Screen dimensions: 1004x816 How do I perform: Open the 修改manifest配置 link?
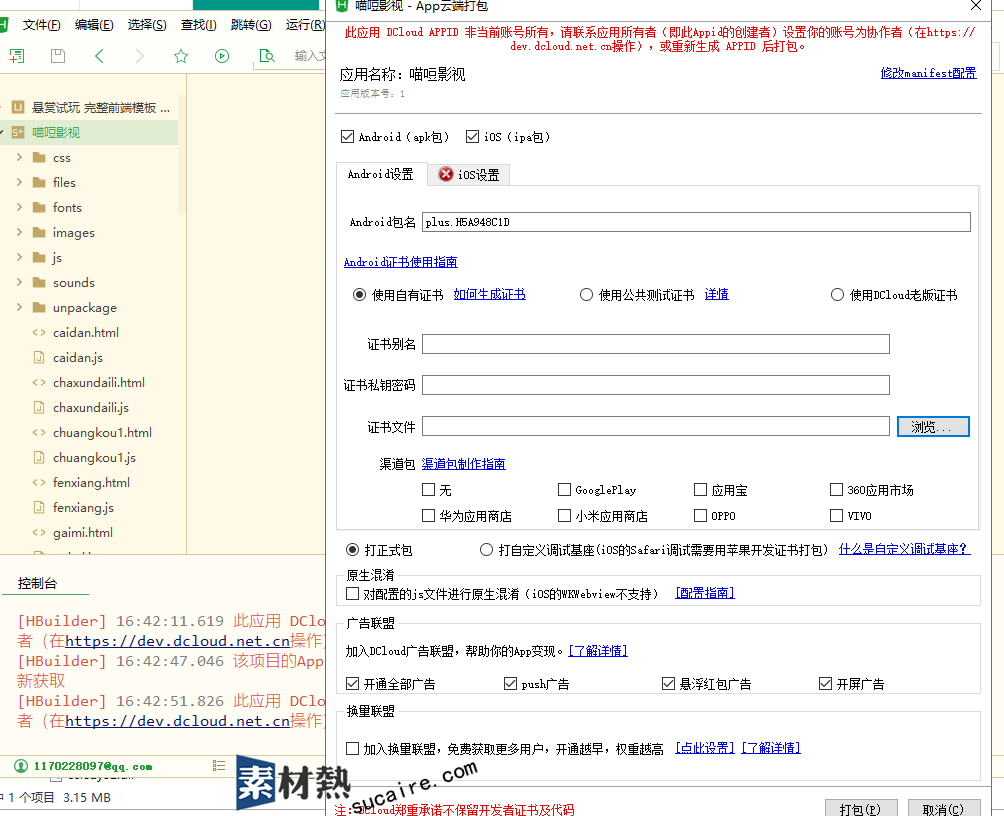928,73
